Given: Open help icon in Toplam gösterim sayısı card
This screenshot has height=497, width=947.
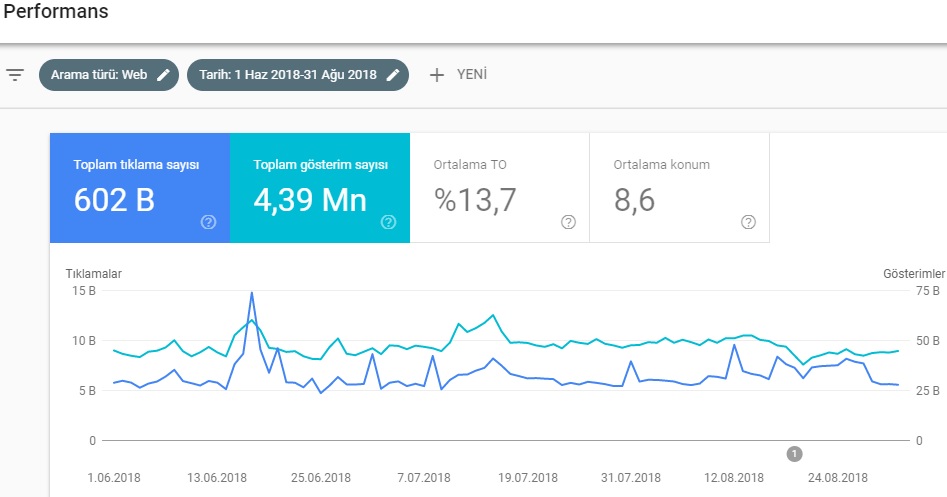Looking at the screenshot, I should click(388, 222).
